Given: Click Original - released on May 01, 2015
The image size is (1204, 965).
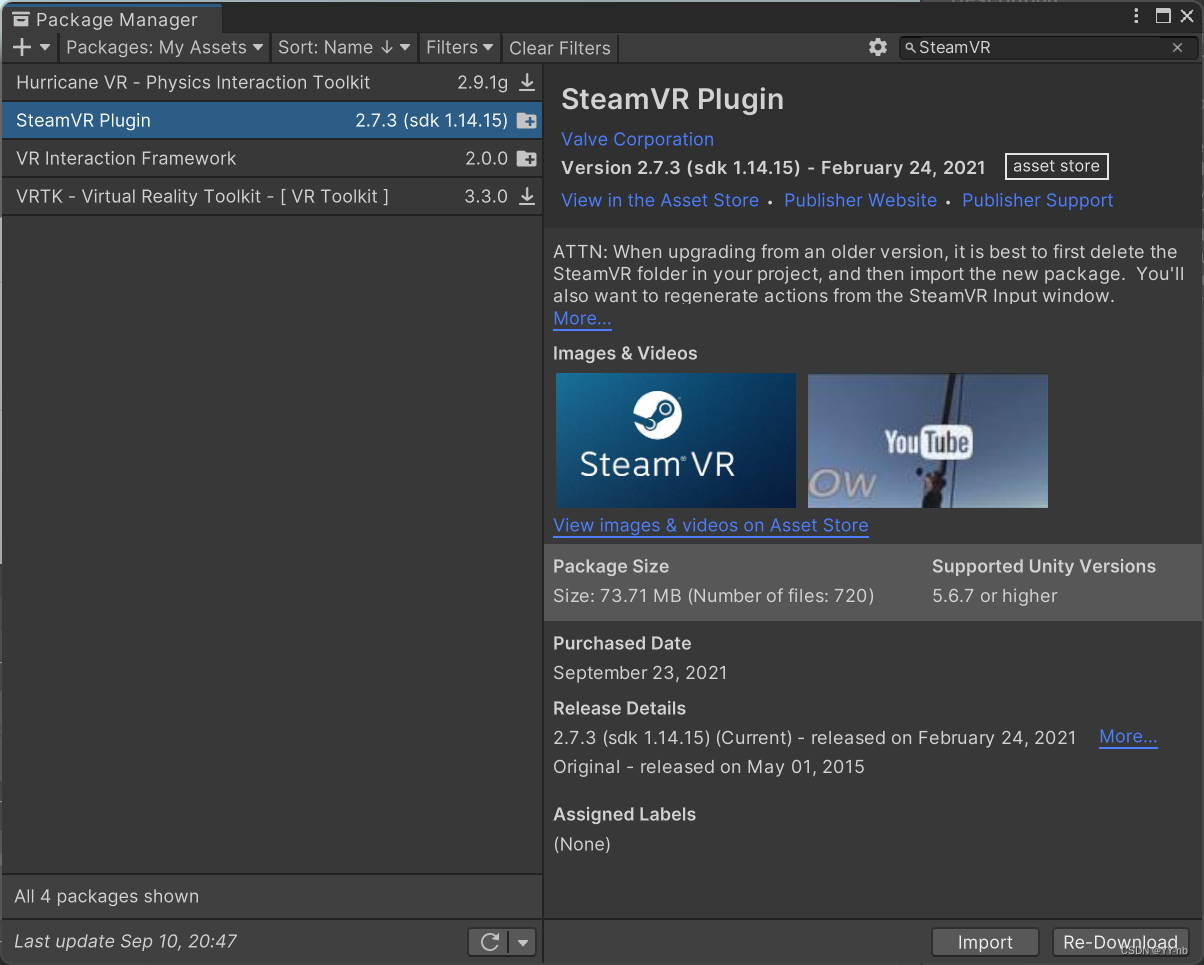Looking at the screenshot, I should pyautogui.click(x=709, y=767).
